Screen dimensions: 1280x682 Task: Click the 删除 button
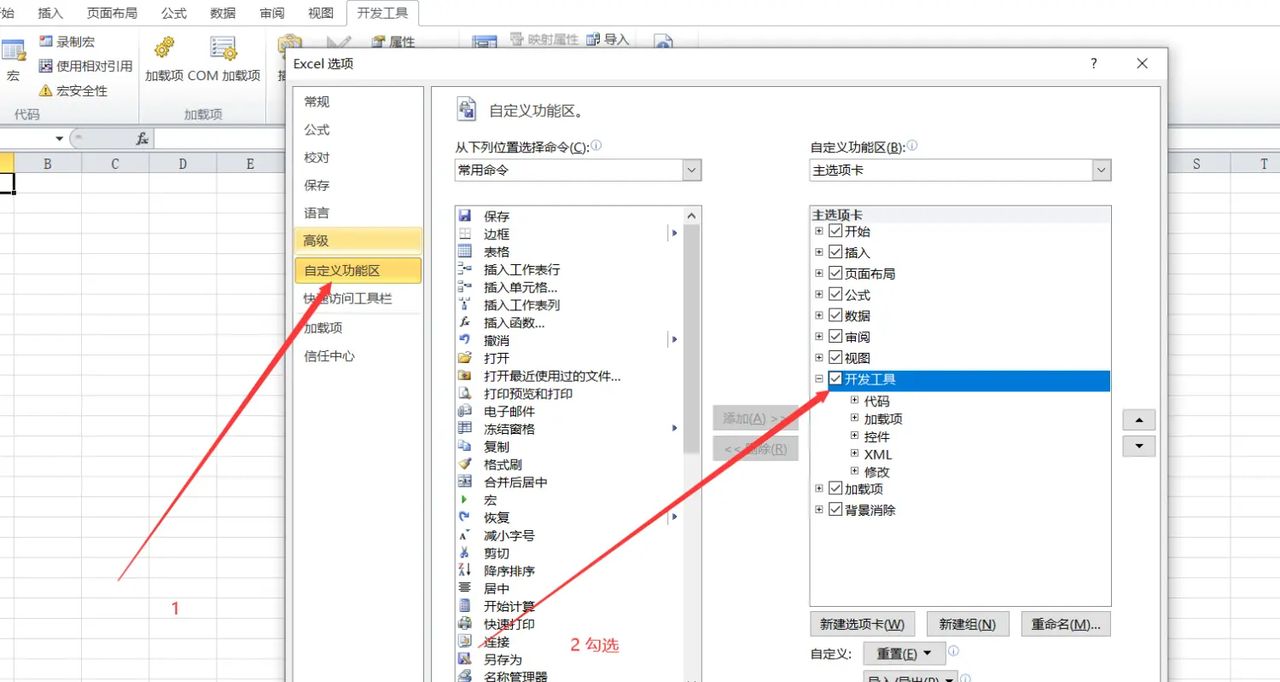click(x=756, y=449)
